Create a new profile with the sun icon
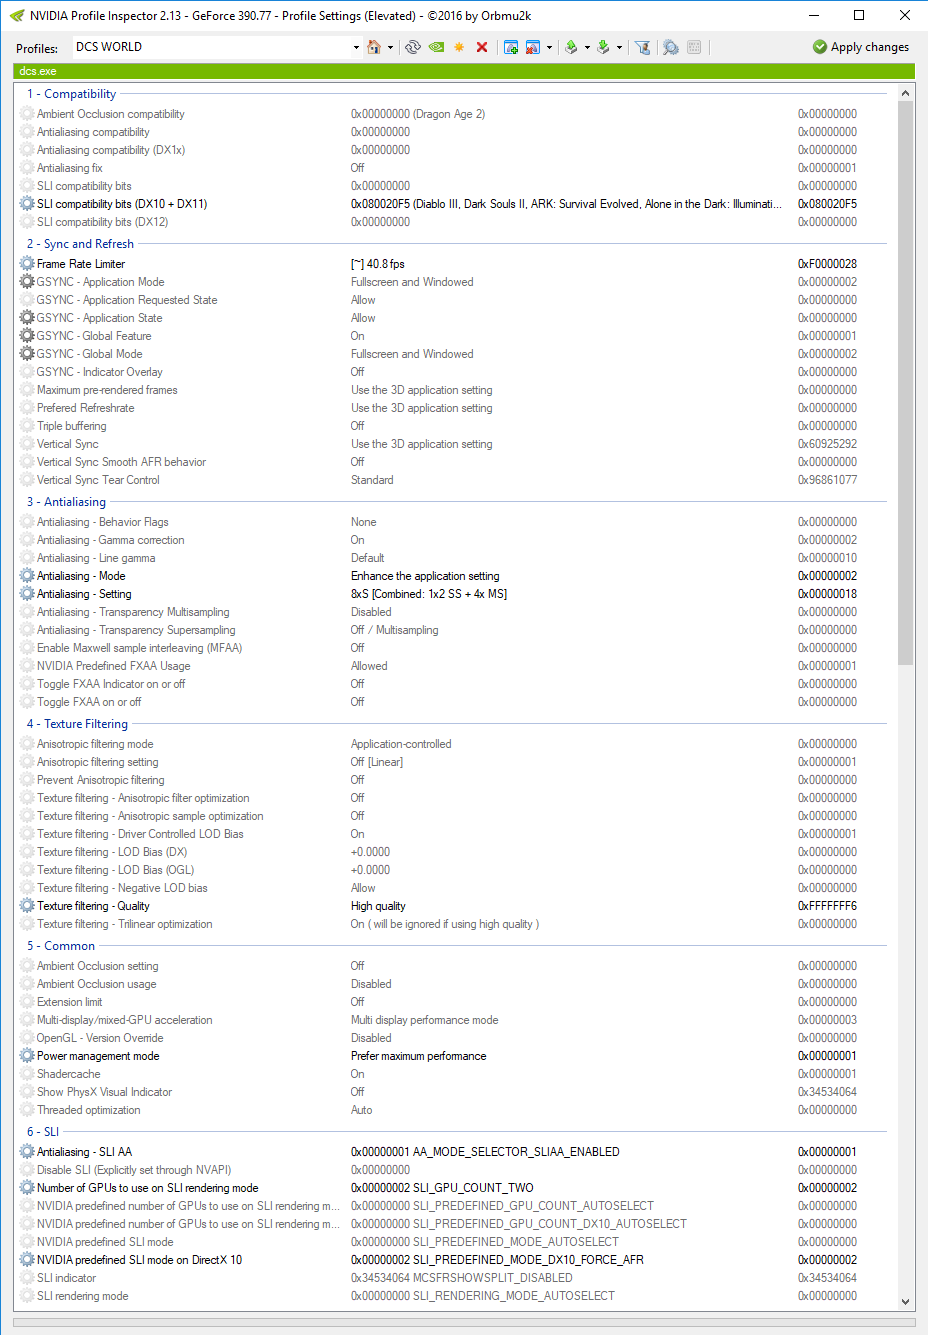Screen dimensions: 928x1335 point(459,47)
